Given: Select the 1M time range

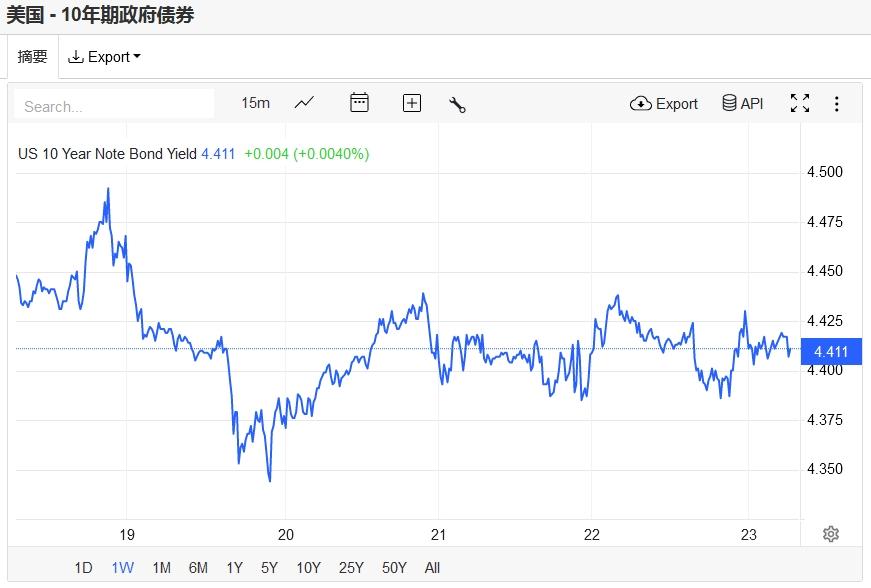Looking at the screenshot, I should (x=161, y=568).
